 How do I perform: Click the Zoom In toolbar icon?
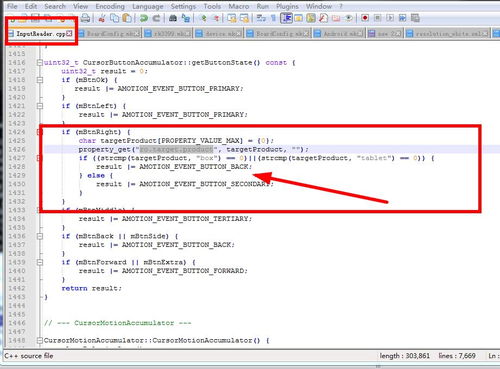203,18
